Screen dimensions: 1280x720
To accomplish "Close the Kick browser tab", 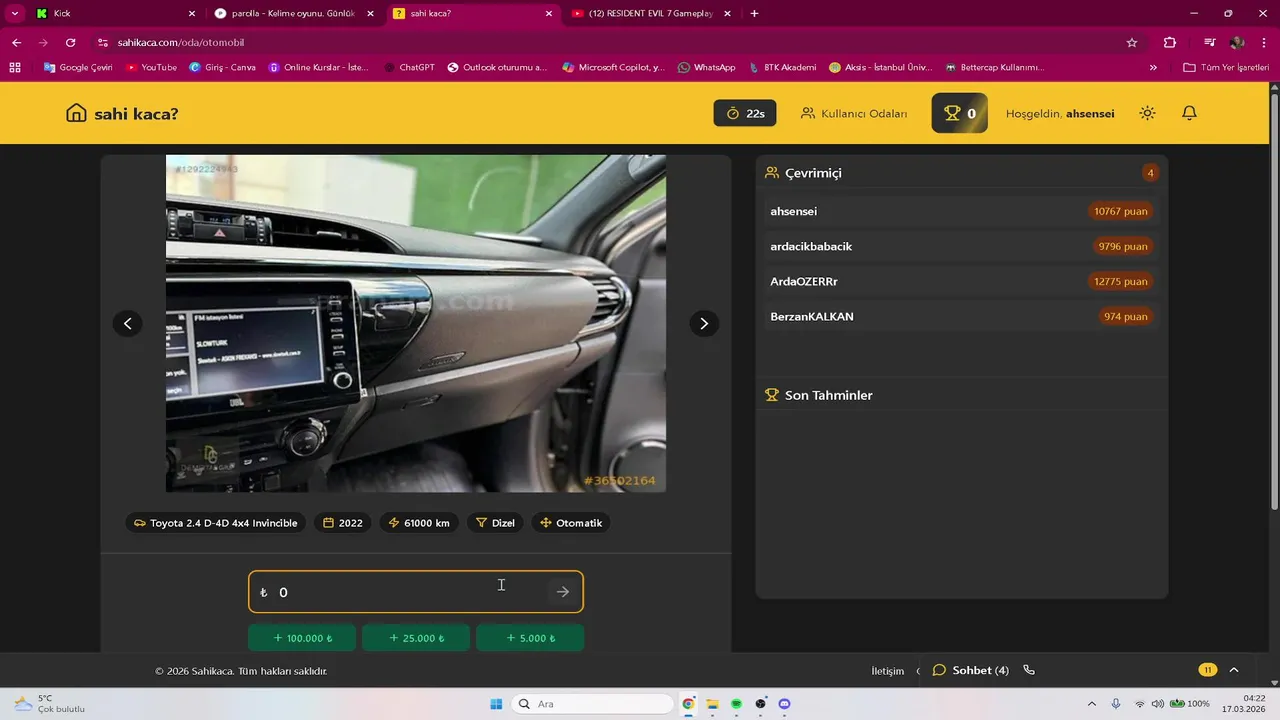I will [191, 13].
